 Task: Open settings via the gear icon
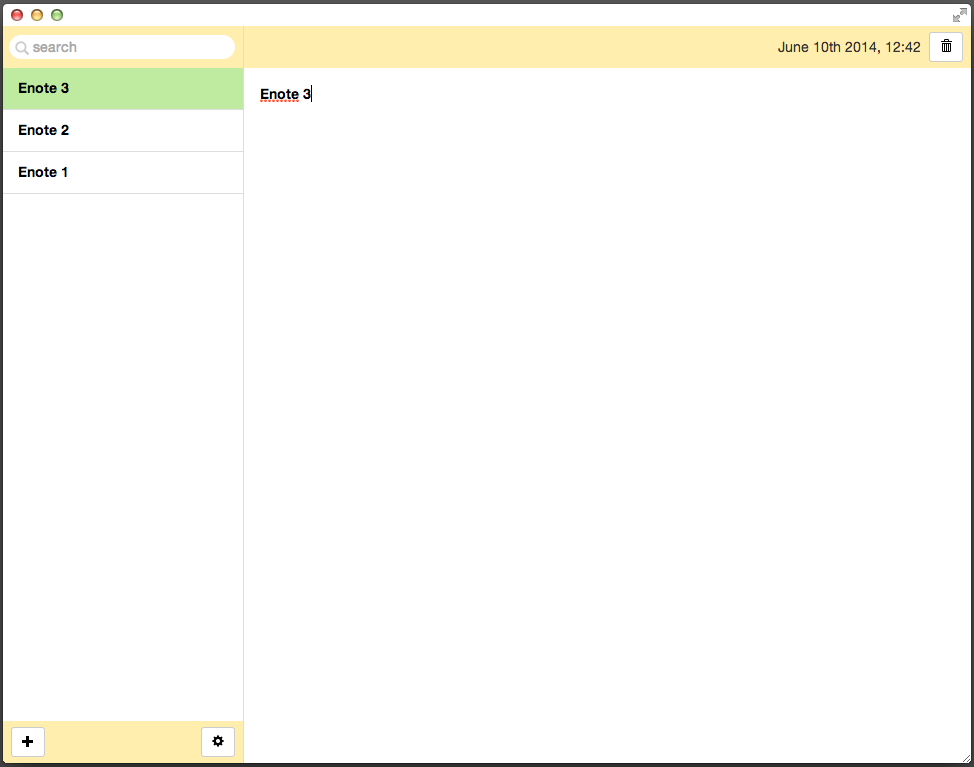click(x=218, y=741)
